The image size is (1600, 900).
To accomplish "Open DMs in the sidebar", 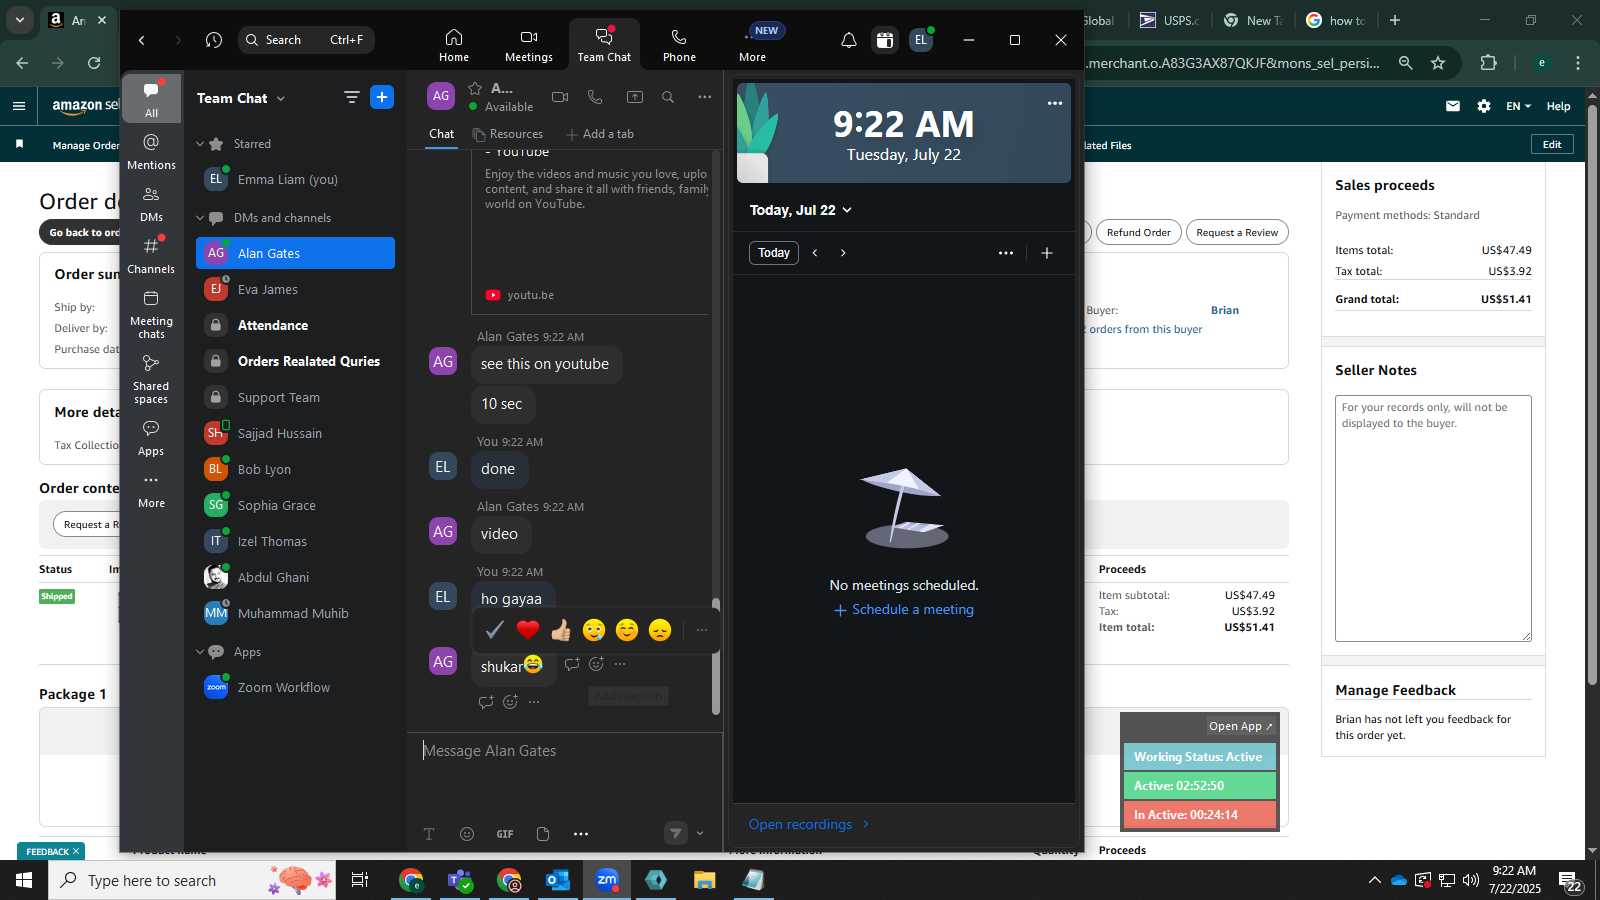I will click(152, 203).
